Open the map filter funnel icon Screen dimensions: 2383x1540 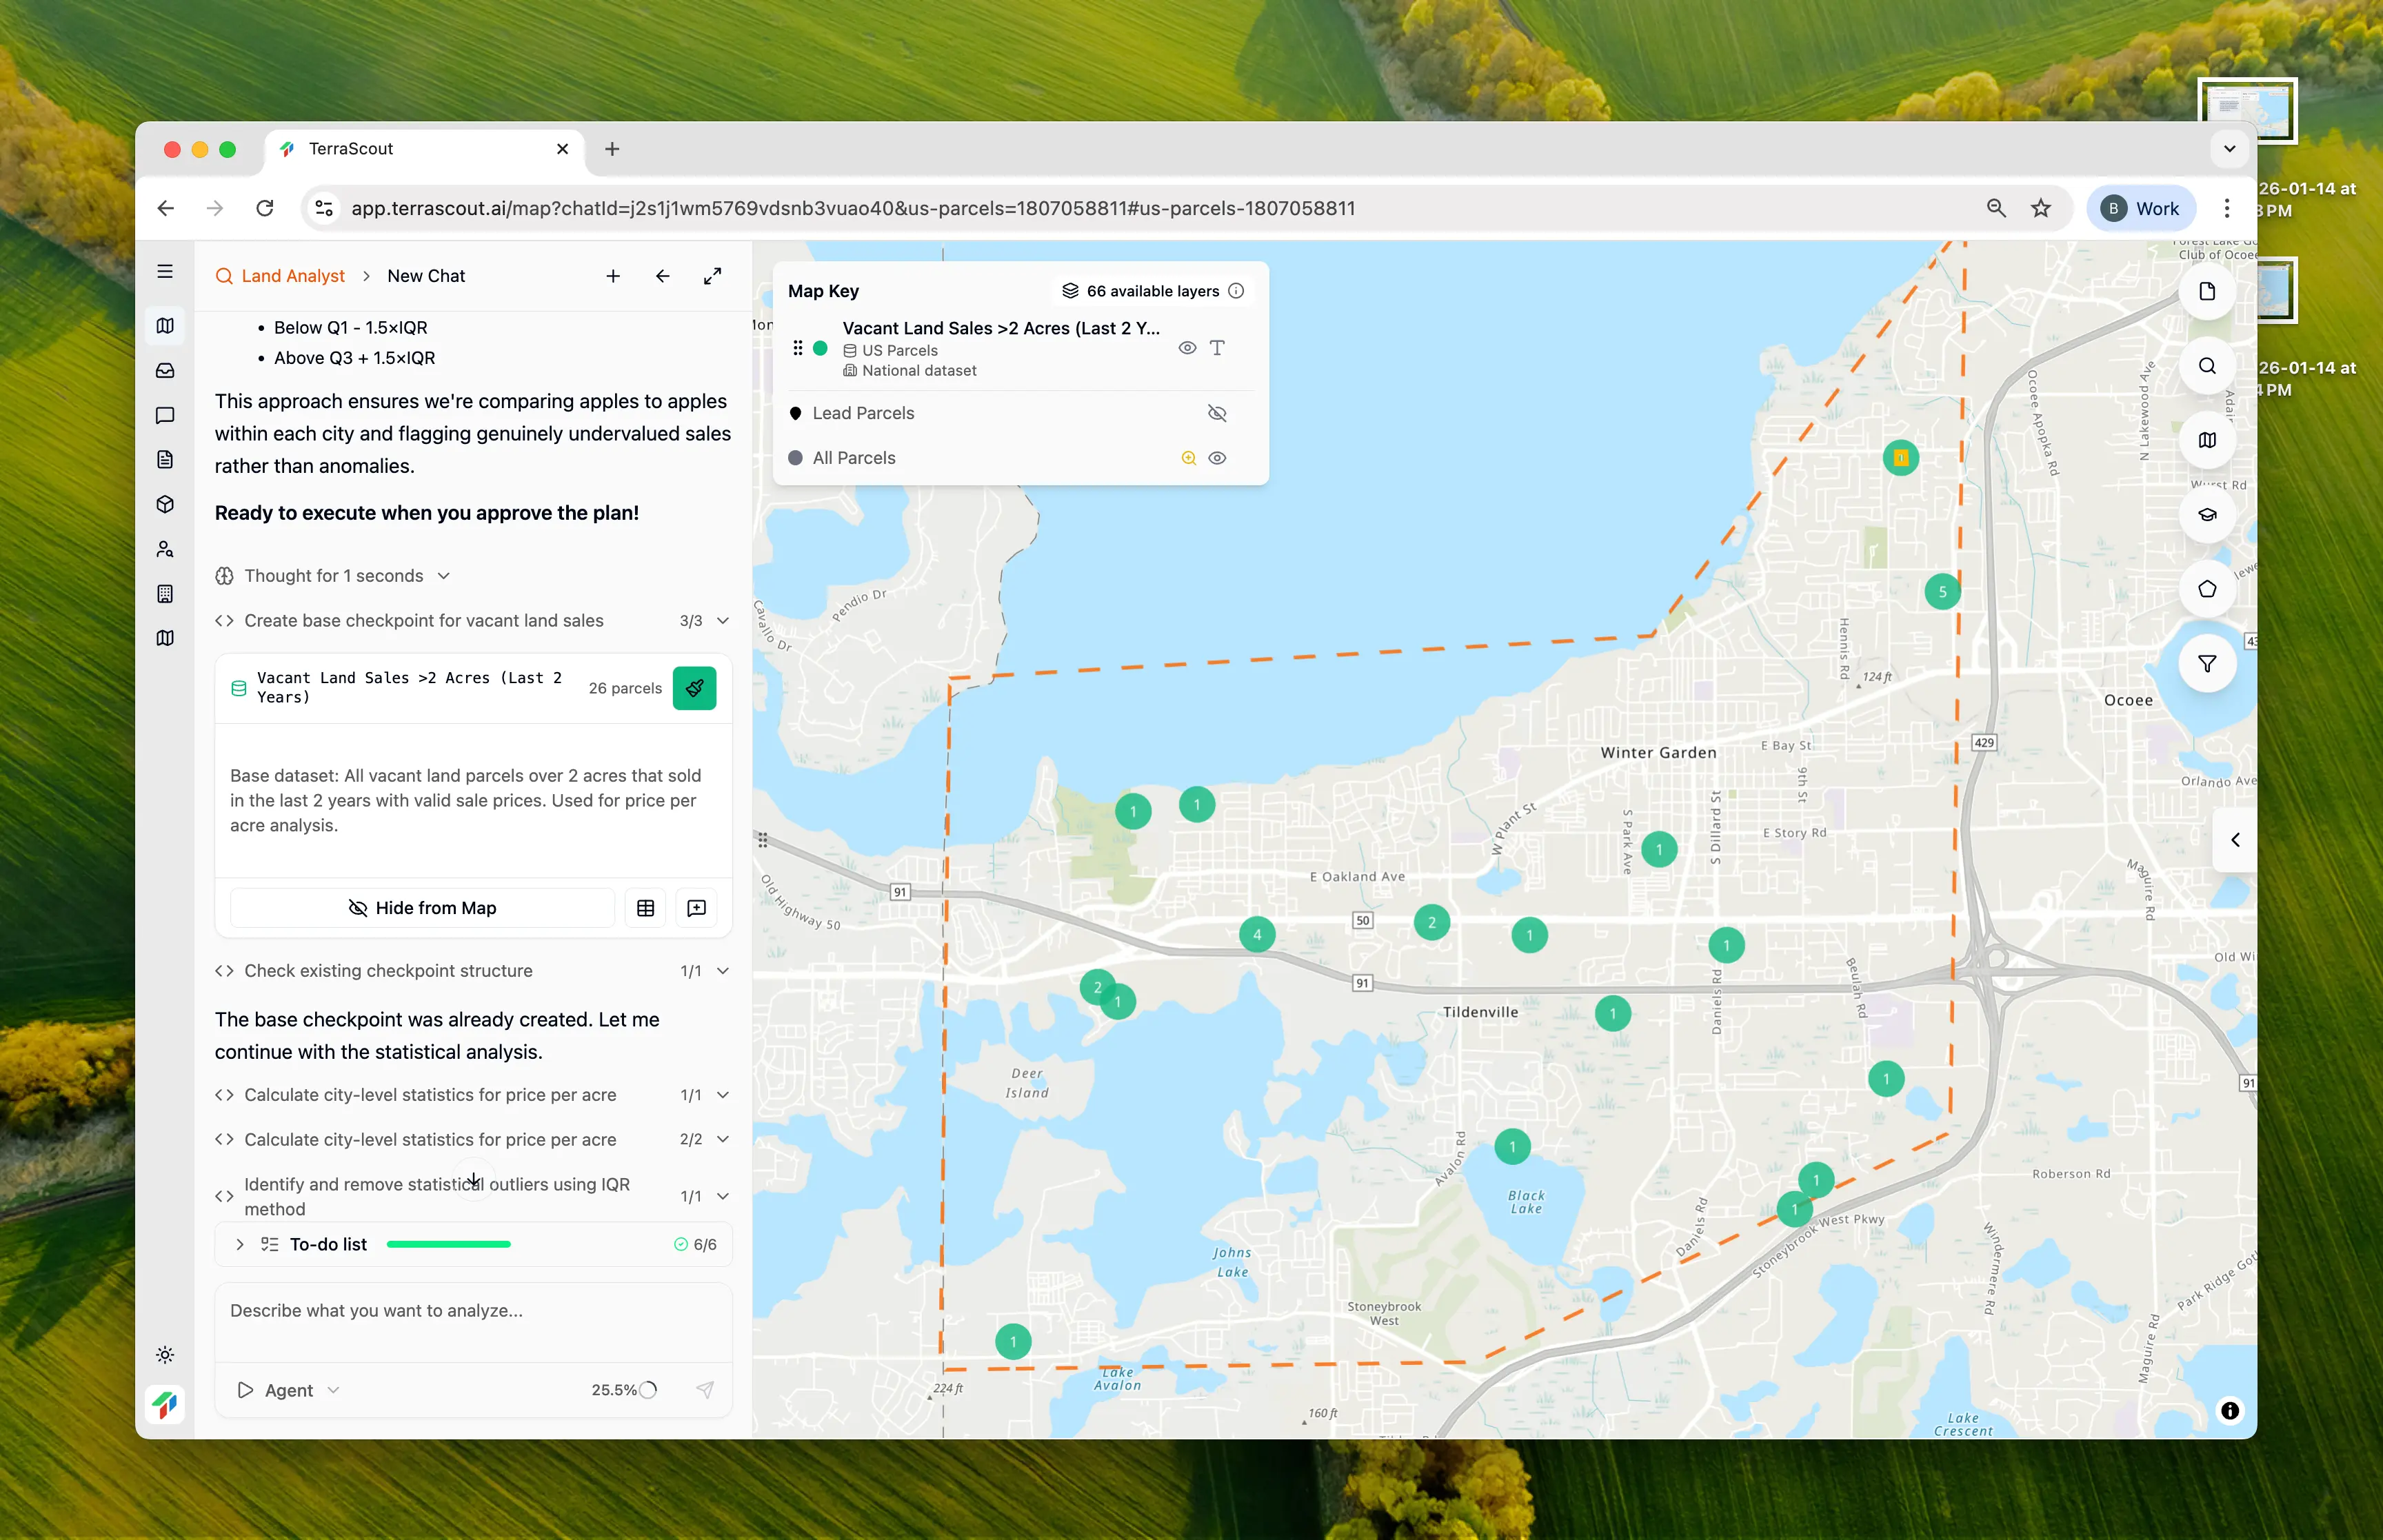tap(2206, 664)
